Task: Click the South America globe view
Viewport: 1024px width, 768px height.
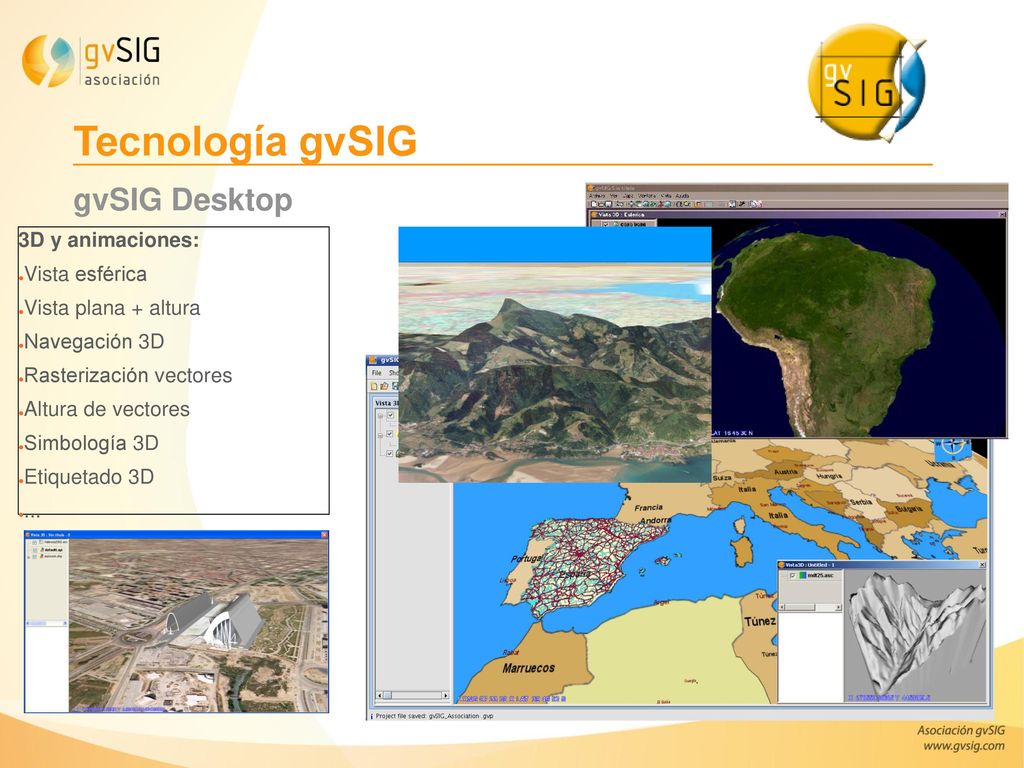Action: tap(859, 328)
